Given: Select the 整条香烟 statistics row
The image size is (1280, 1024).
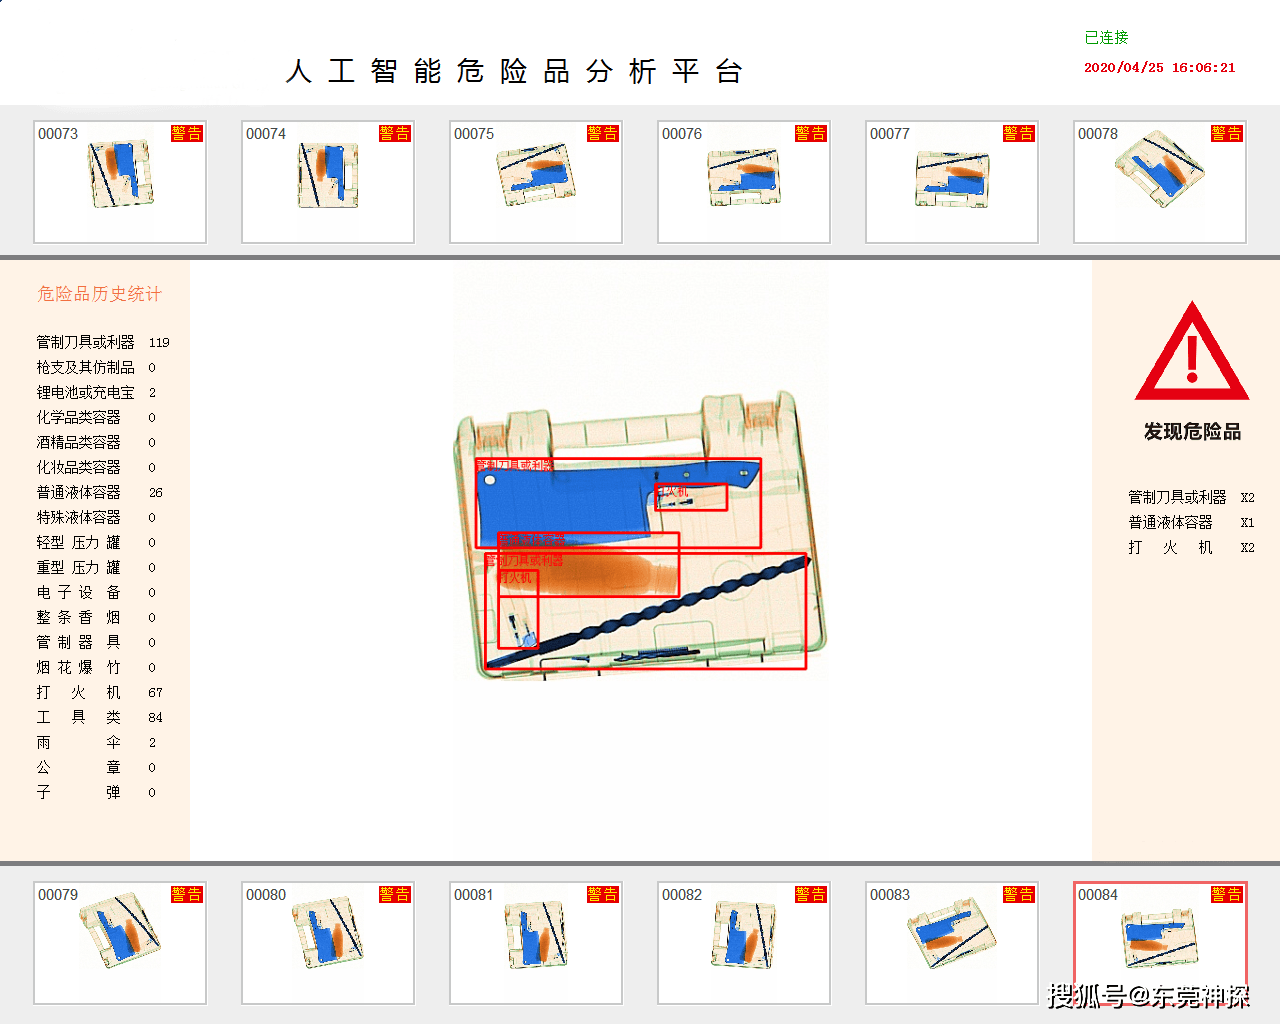Looking at the screenshot, I should pos(97,617).
